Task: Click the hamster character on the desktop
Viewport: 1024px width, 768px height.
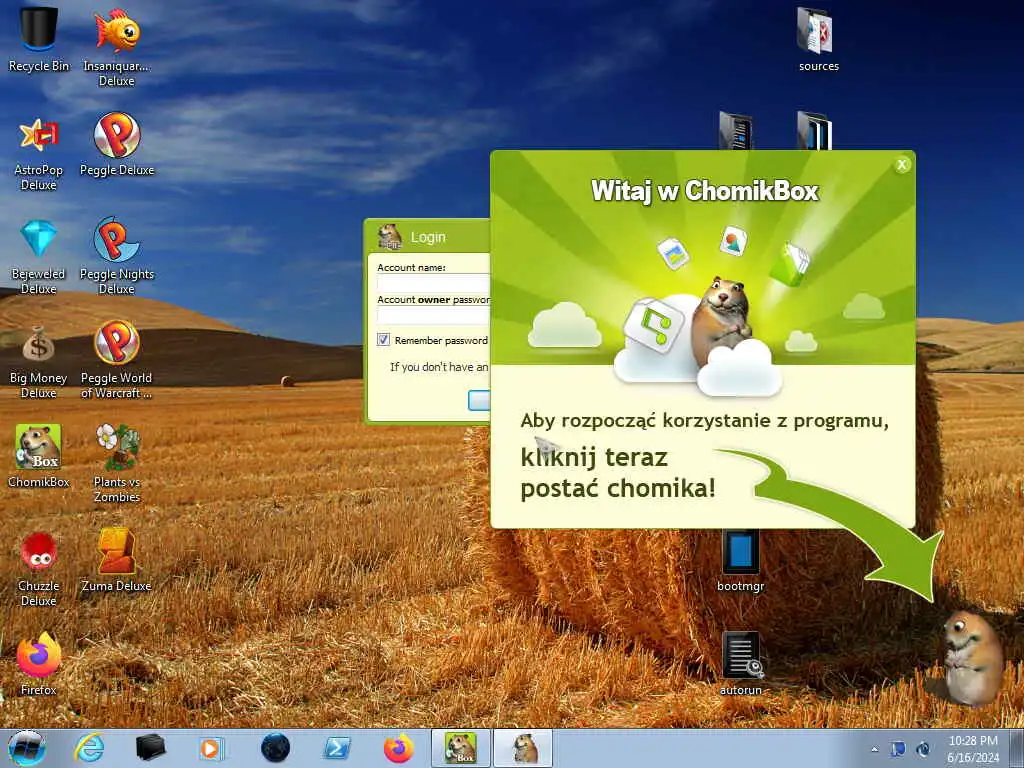Action: click(x=972, y=657)
